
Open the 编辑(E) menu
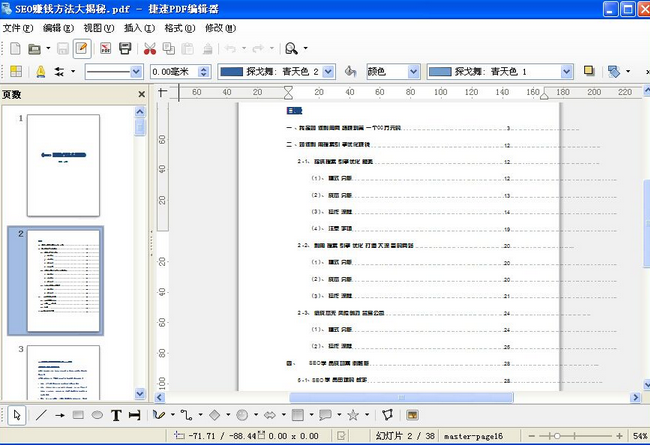[58, 28]
